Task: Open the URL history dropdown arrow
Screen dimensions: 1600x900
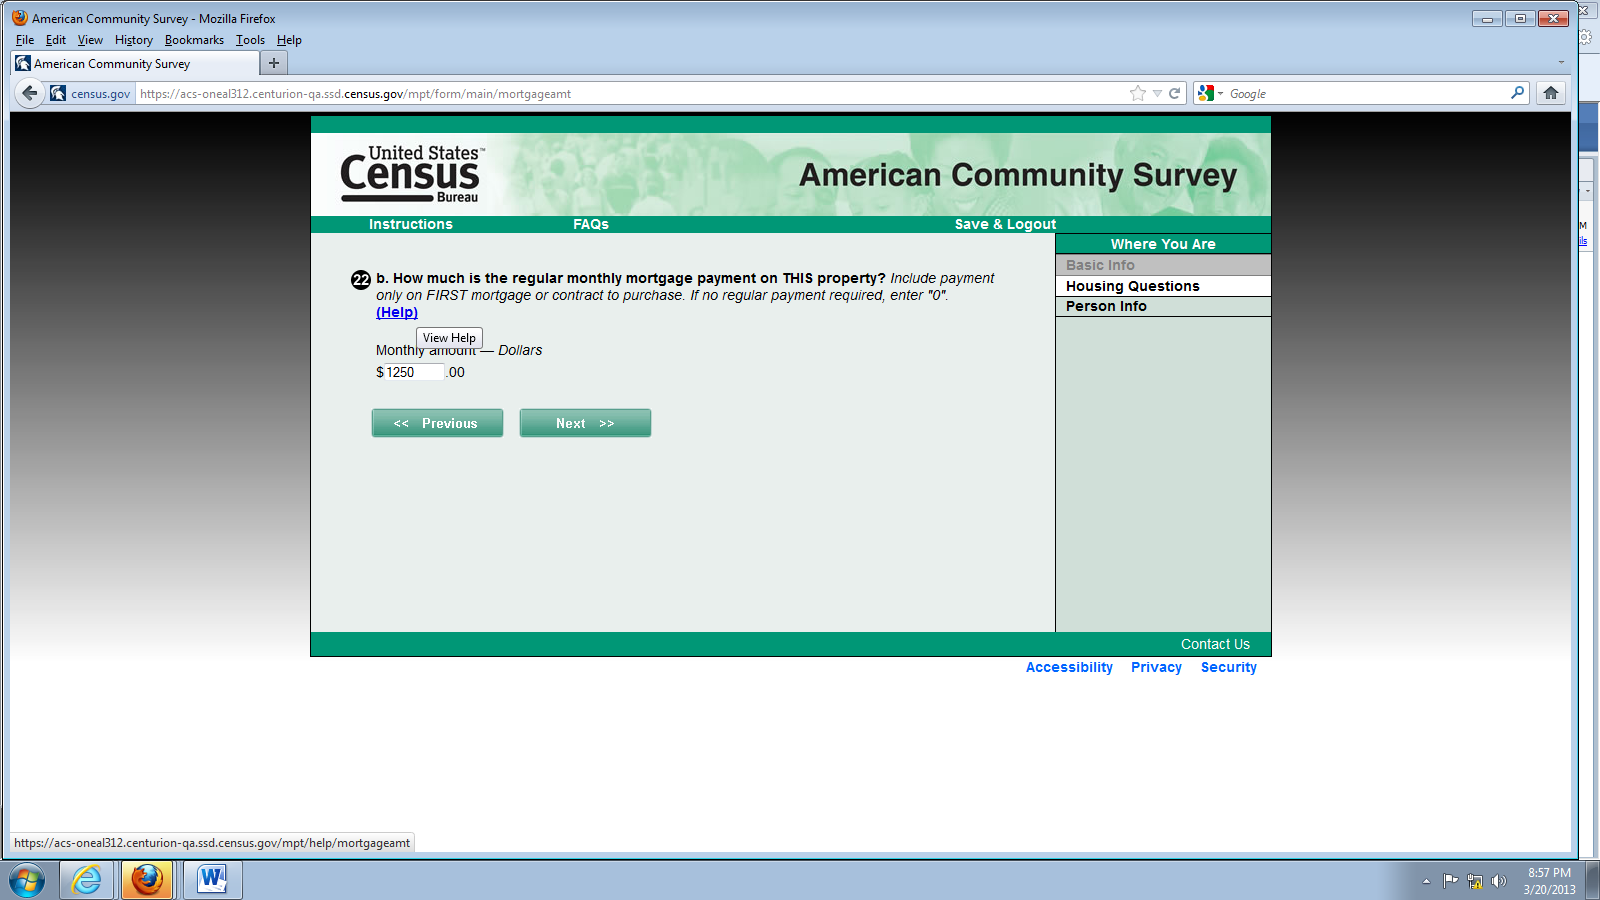Action: pyautogui.click(x=1157, y=93)
